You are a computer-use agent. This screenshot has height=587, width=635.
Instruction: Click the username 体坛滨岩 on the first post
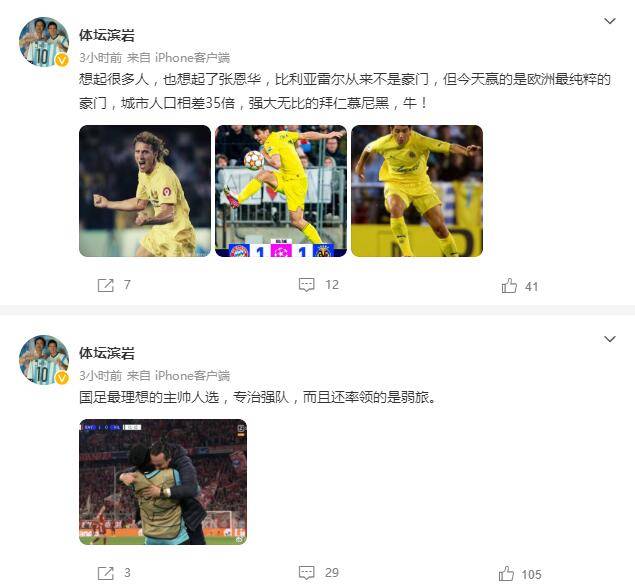(x=107, y=35)
